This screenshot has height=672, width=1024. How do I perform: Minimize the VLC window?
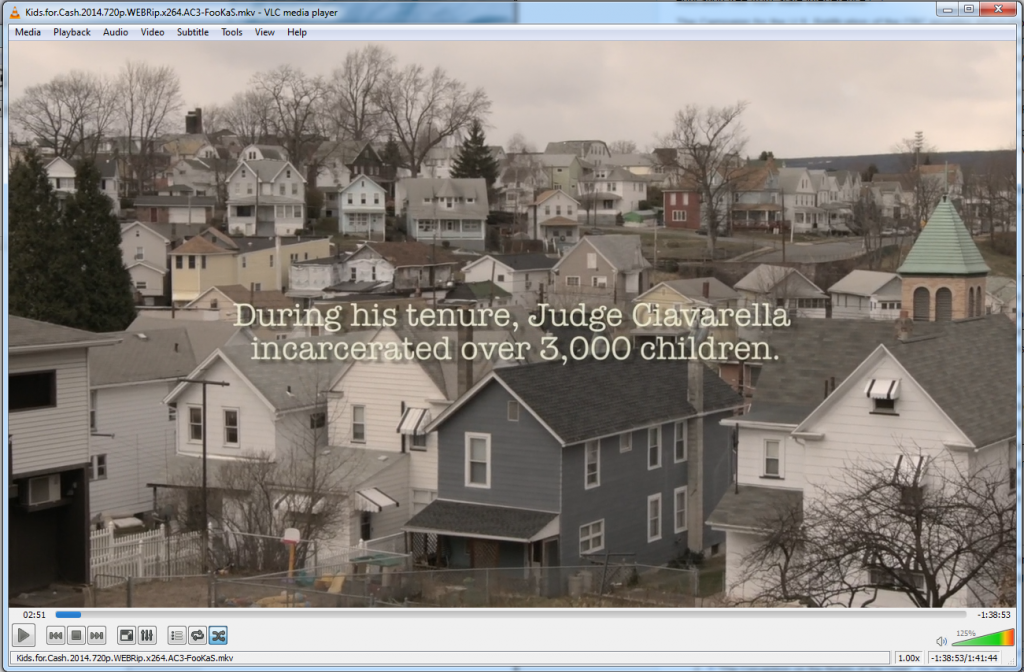point(946,9)
